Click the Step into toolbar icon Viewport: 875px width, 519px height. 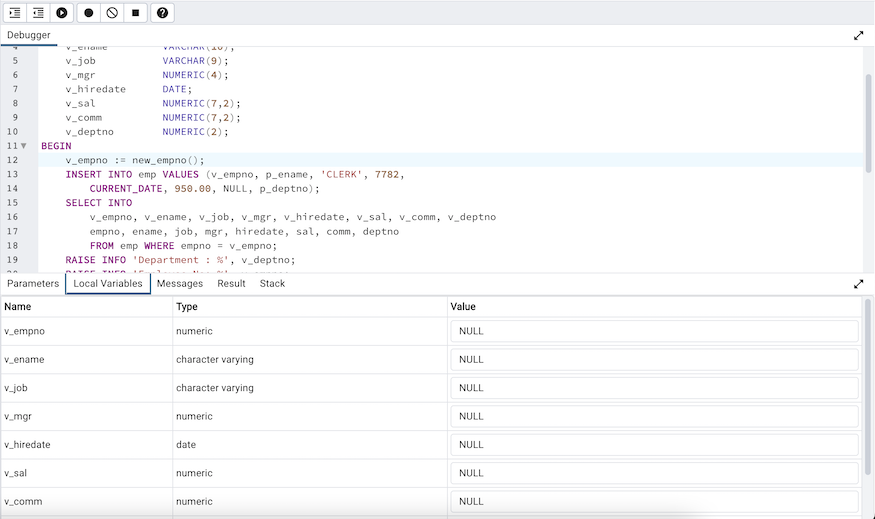coord(15,13)
